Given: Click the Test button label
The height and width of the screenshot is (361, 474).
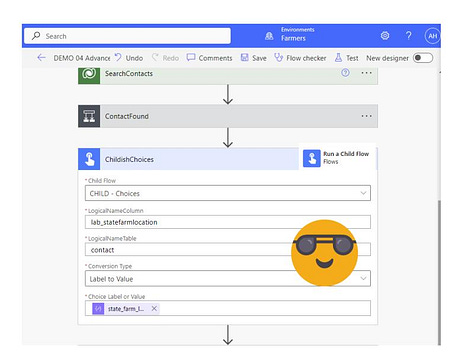Looking at the screenshot, I should click(352, 58).
